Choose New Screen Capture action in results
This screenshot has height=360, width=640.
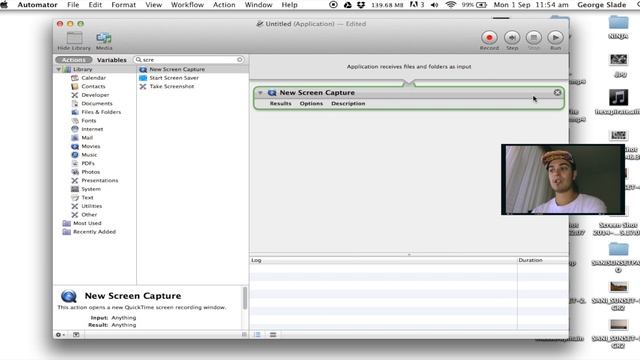coord(177,69)
